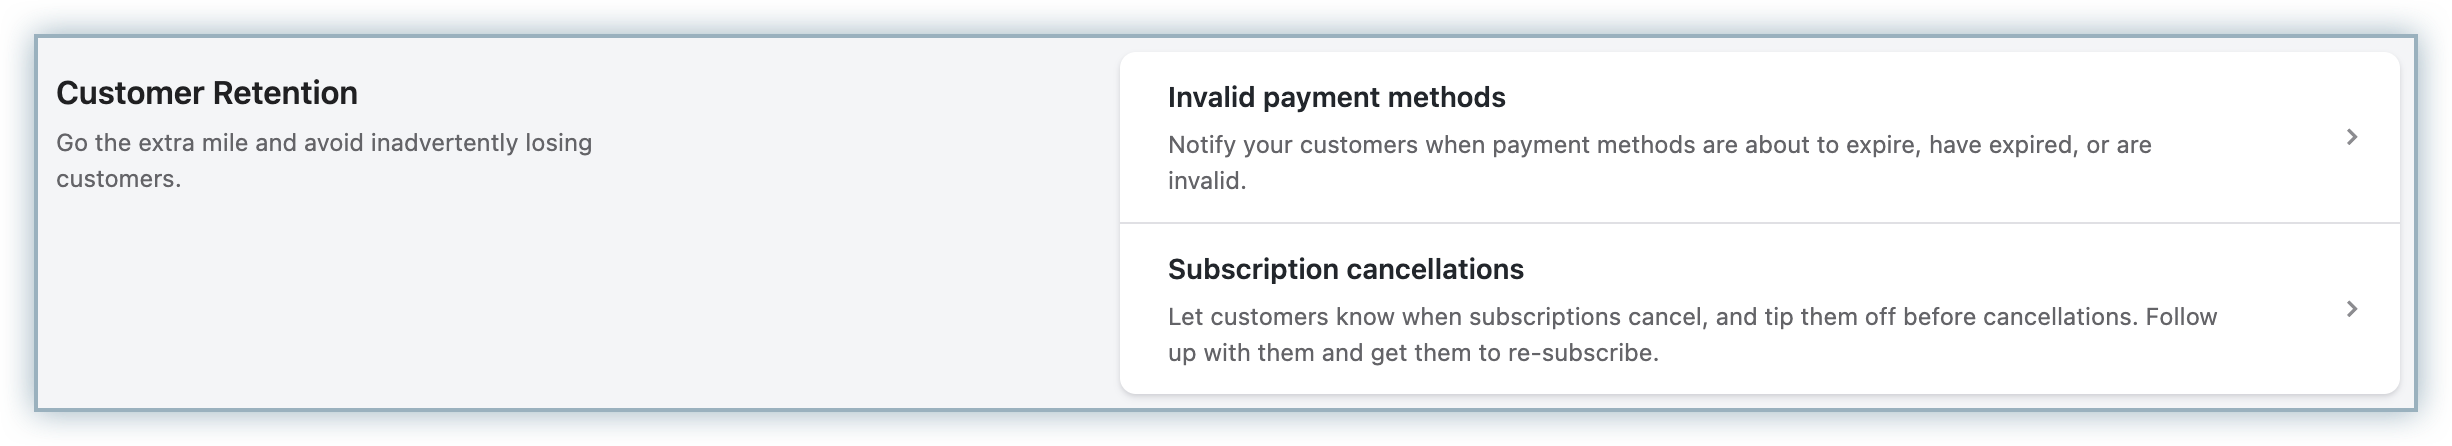Expand the Invalid payment methods row arrow

[x=2352, y=137]
